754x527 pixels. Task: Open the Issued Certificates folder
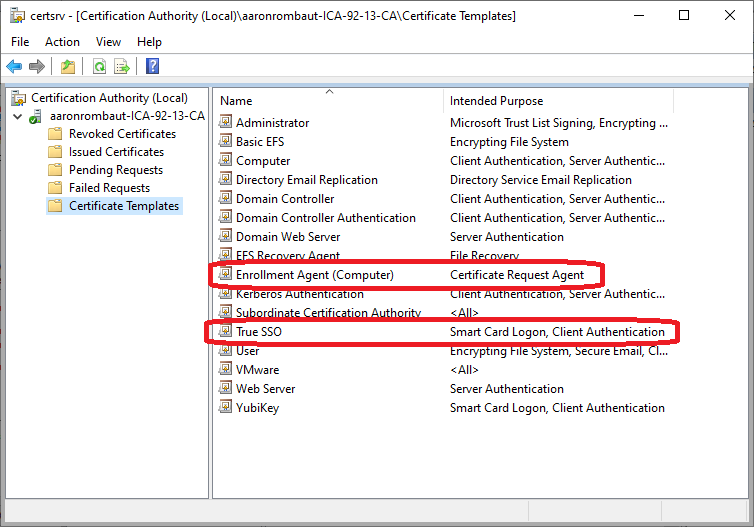[116, 152]
